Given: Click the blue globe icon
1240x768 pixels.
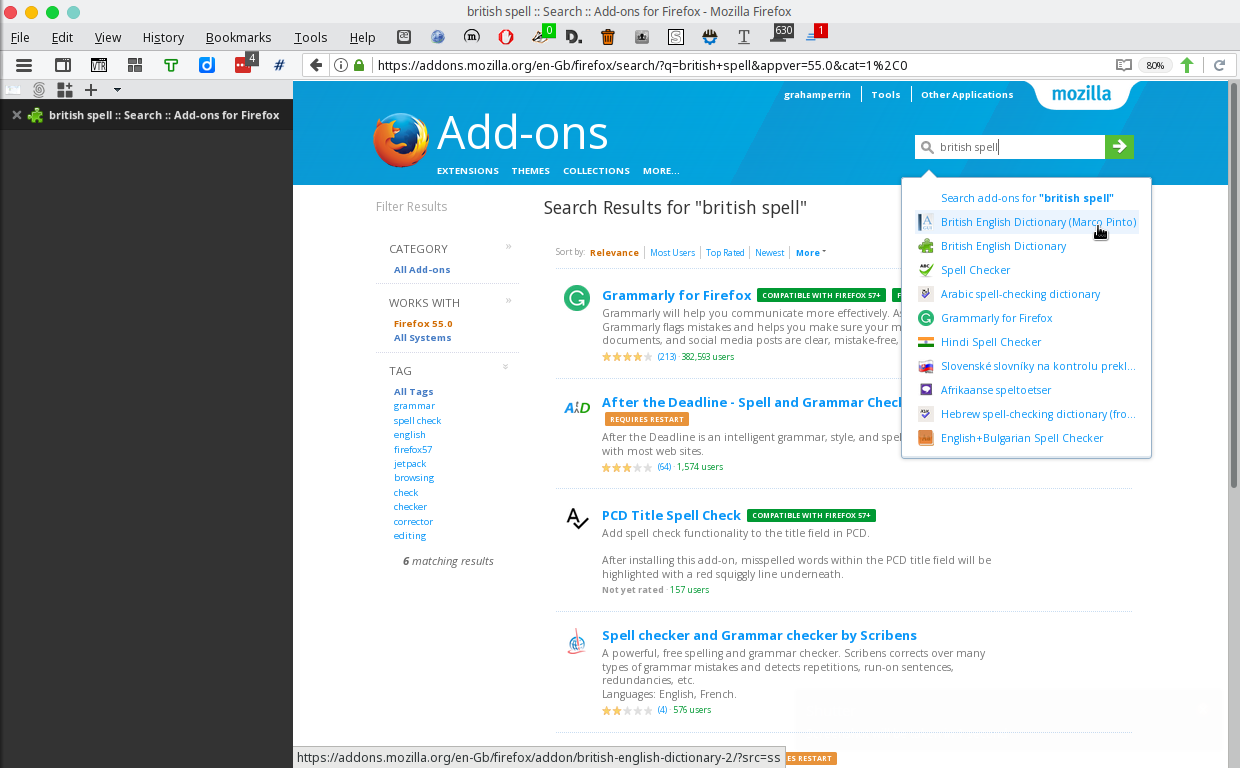Looking at the screenshot, I should point(438,37).
